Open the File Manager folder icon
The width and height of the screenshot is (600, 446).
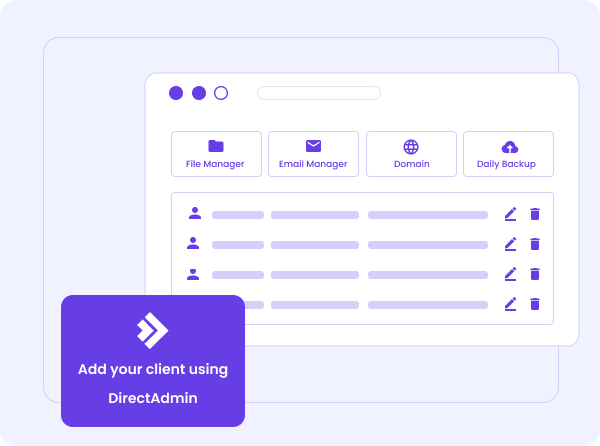pyautogui.click(x=216, y=146)
